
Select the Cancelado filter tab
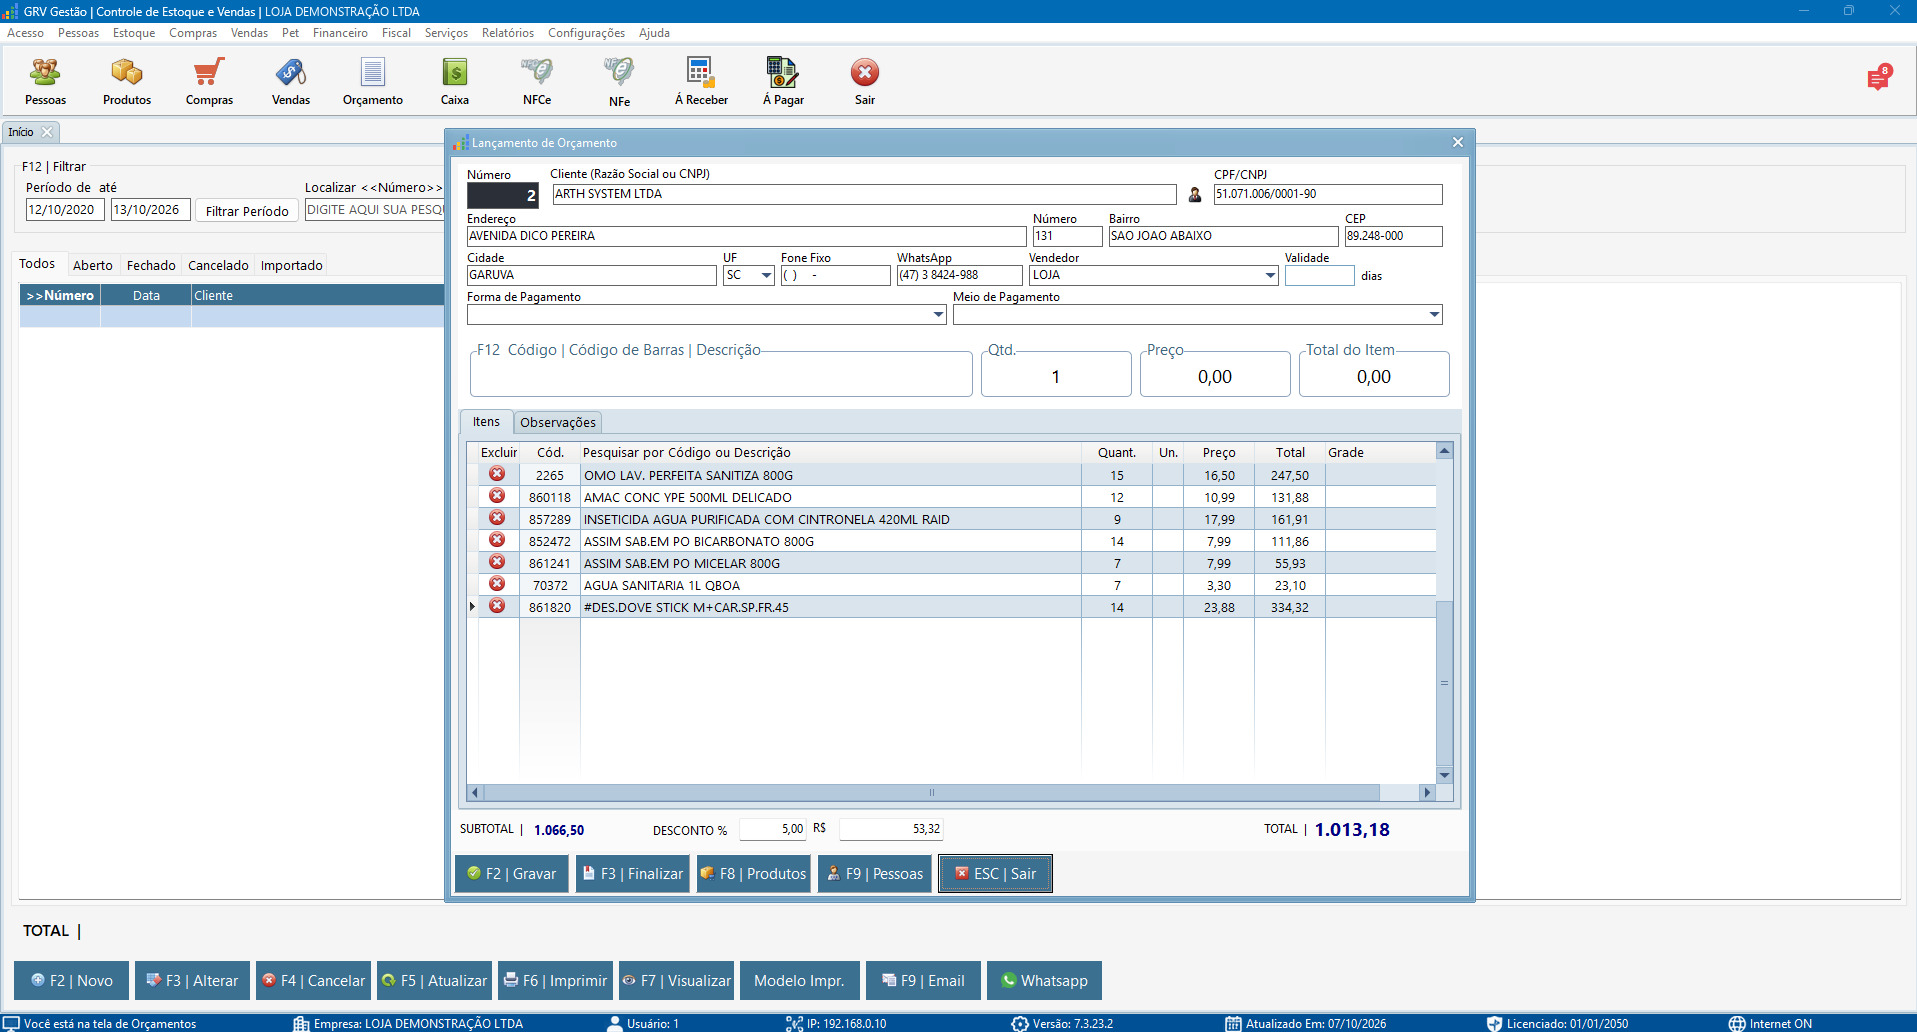pos(218,265)
